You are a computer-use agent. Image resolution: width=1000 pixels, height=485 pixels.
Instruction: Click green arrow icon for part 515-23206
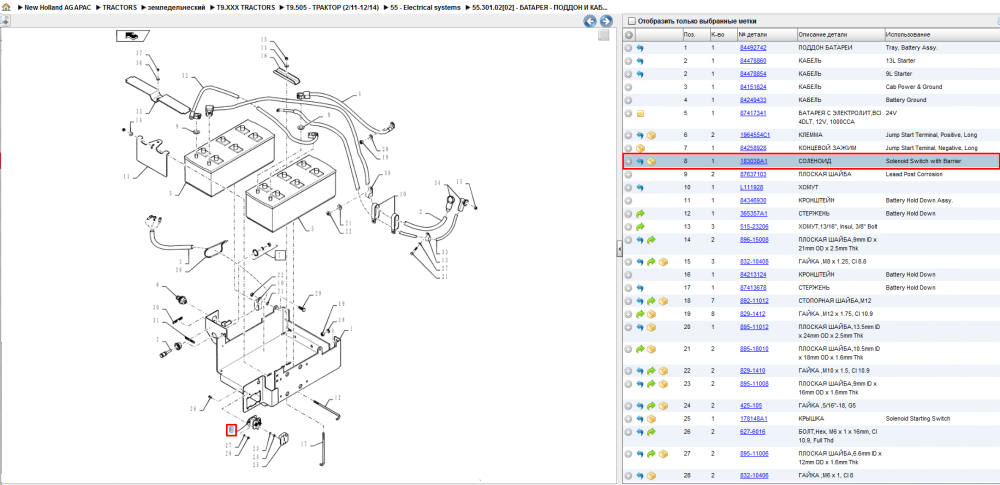[x=640, y=227]
